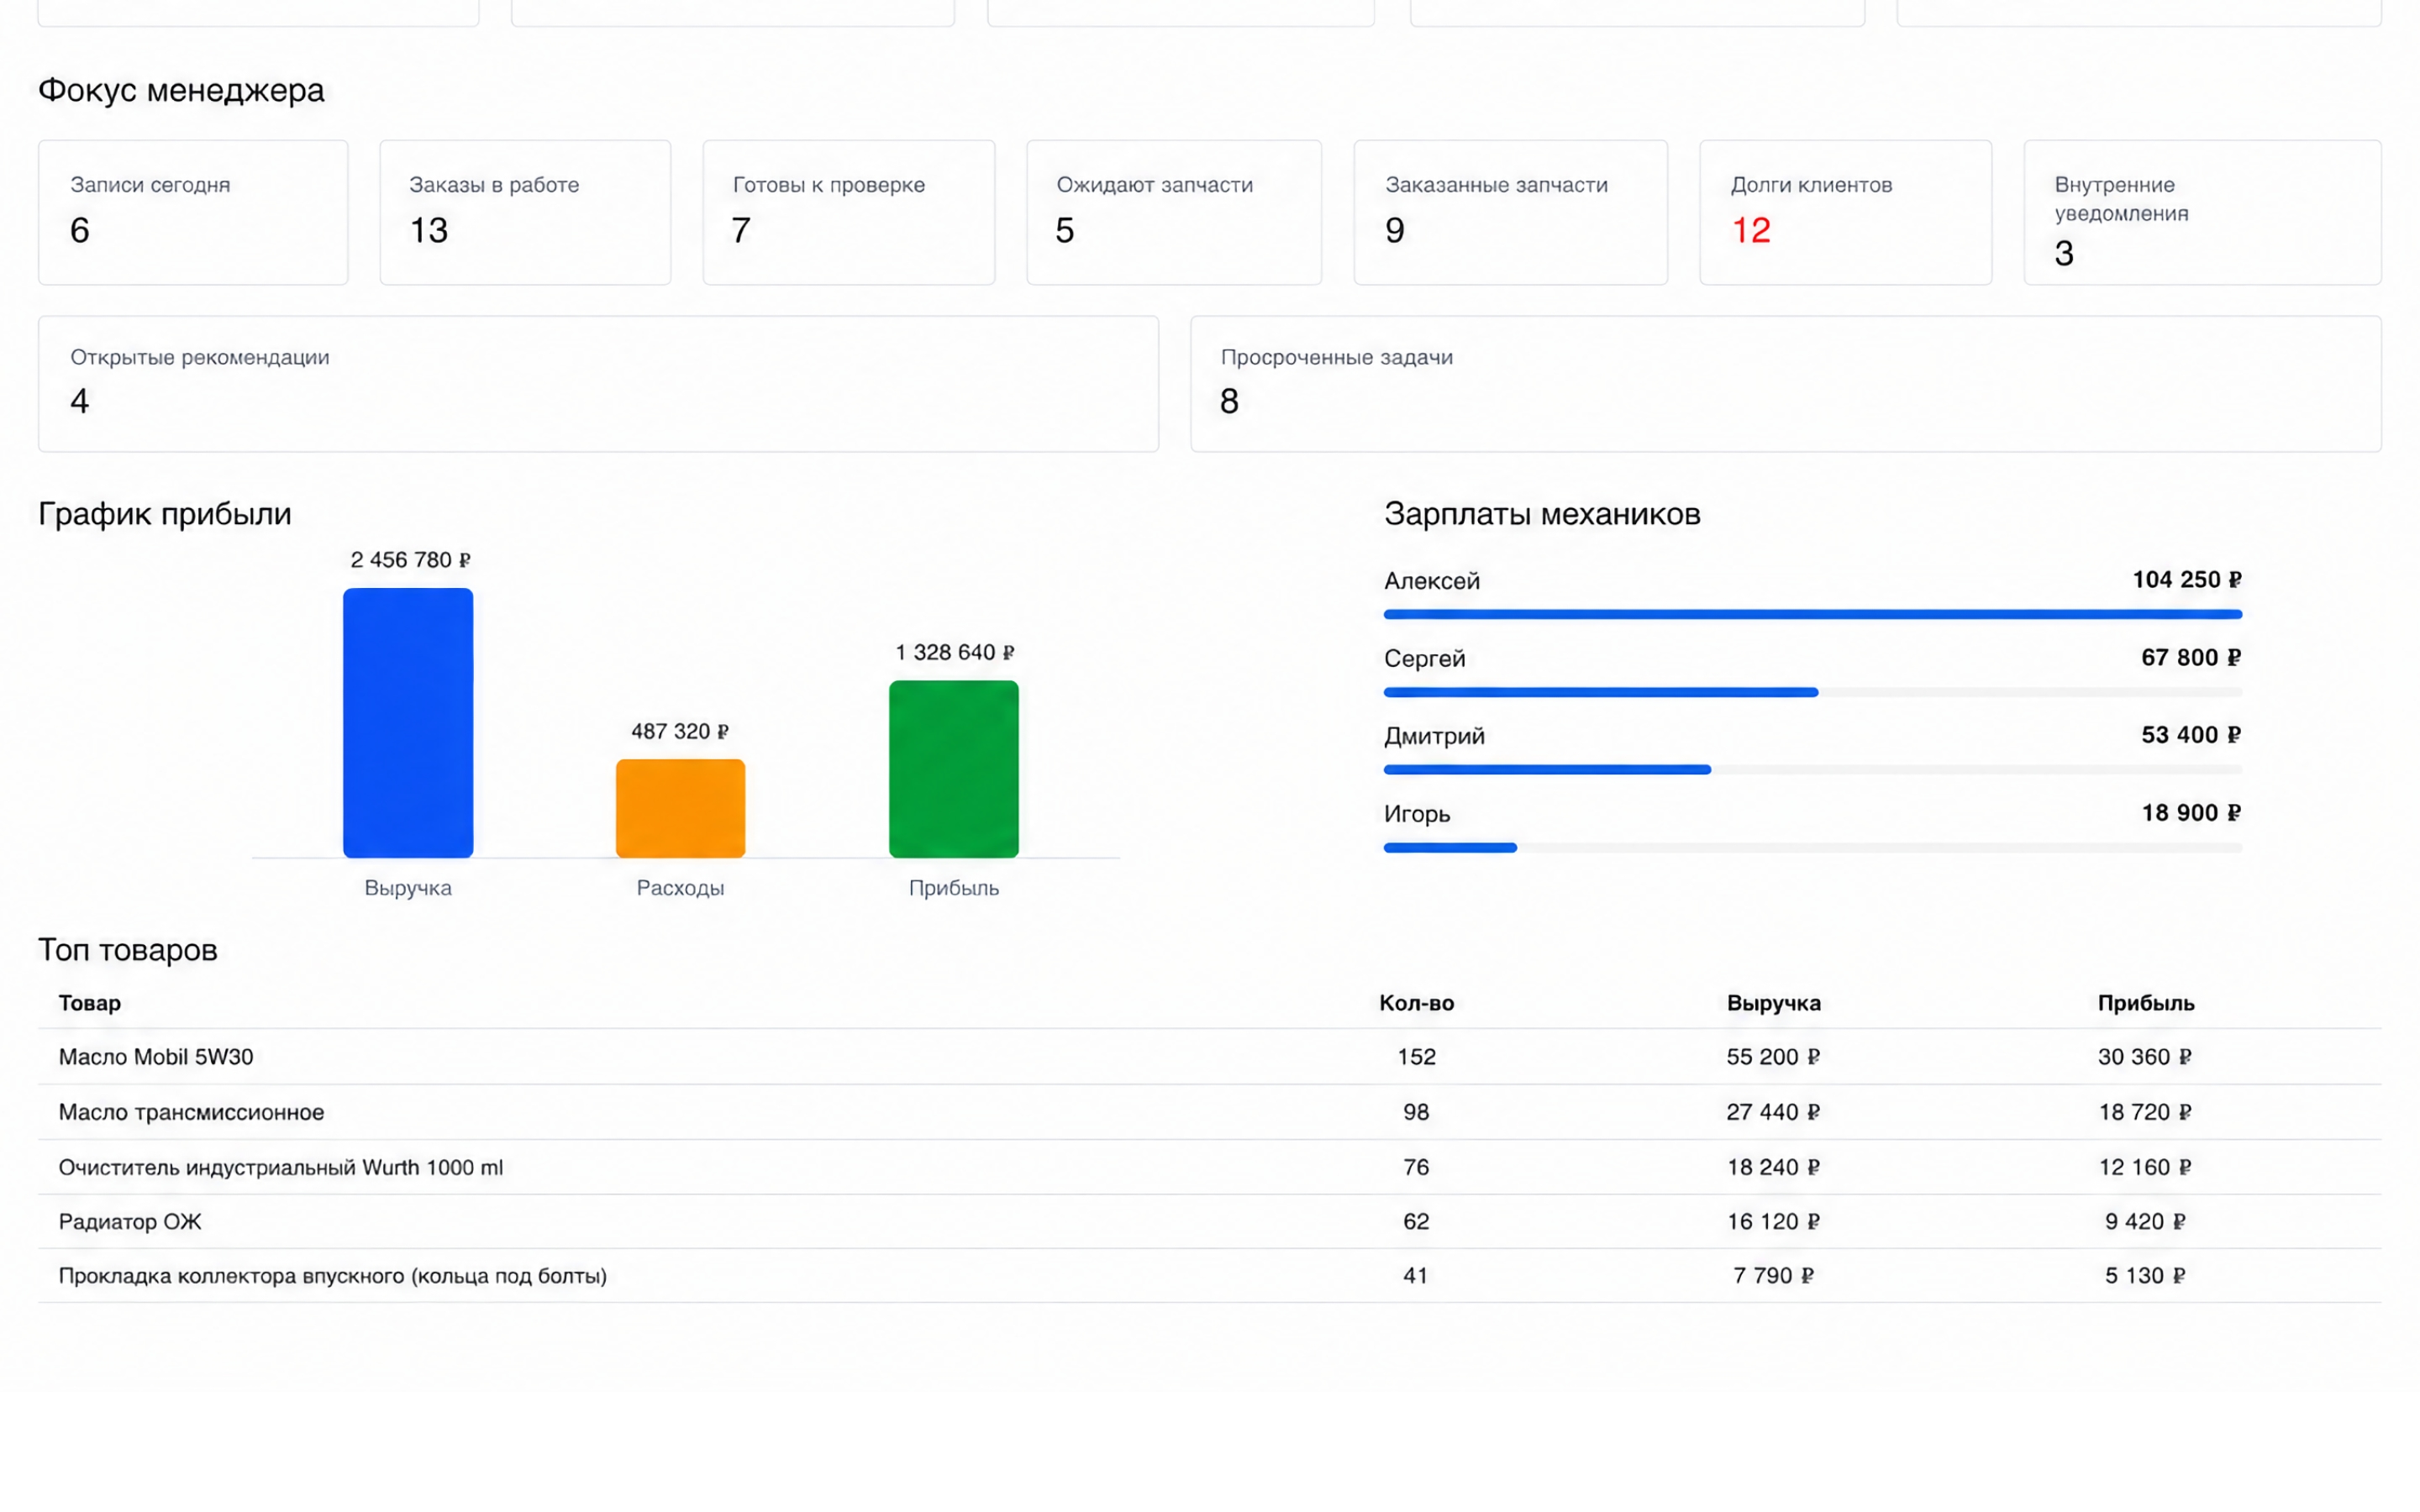This screenshot has height=1512, width=2420.
Task: Select row Масло Mobil 5W30
Action: click(x=1209, y=1057)
